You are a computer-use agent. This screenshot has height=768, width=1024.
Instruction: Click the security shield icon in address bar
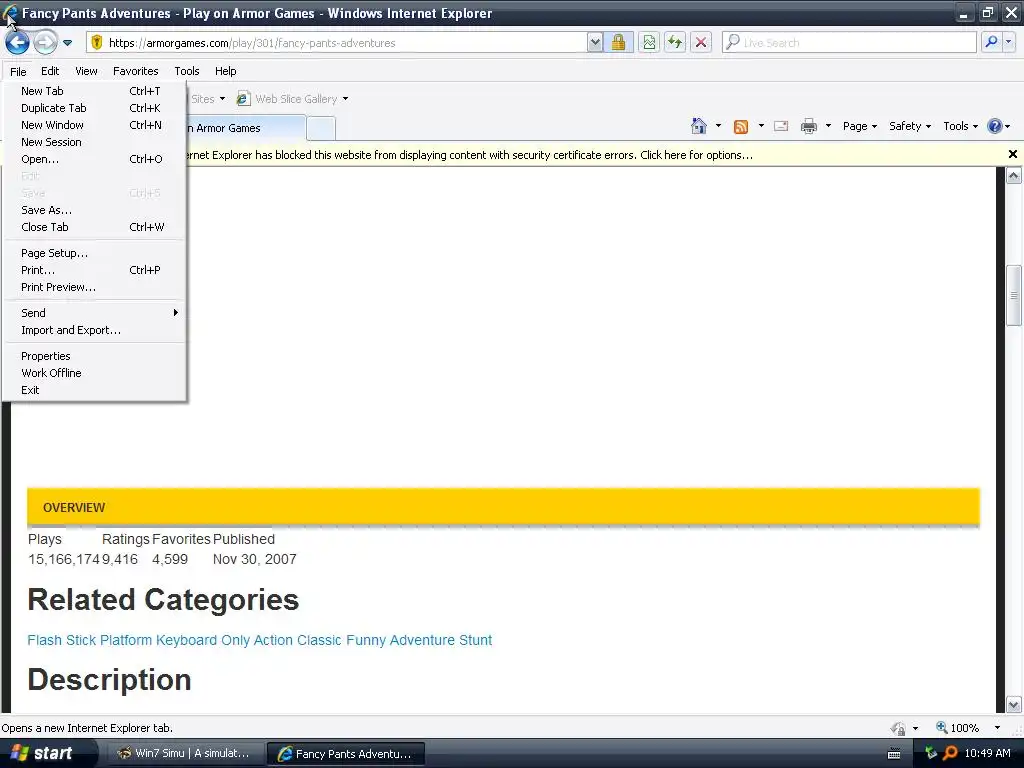[x=97, y=43]
